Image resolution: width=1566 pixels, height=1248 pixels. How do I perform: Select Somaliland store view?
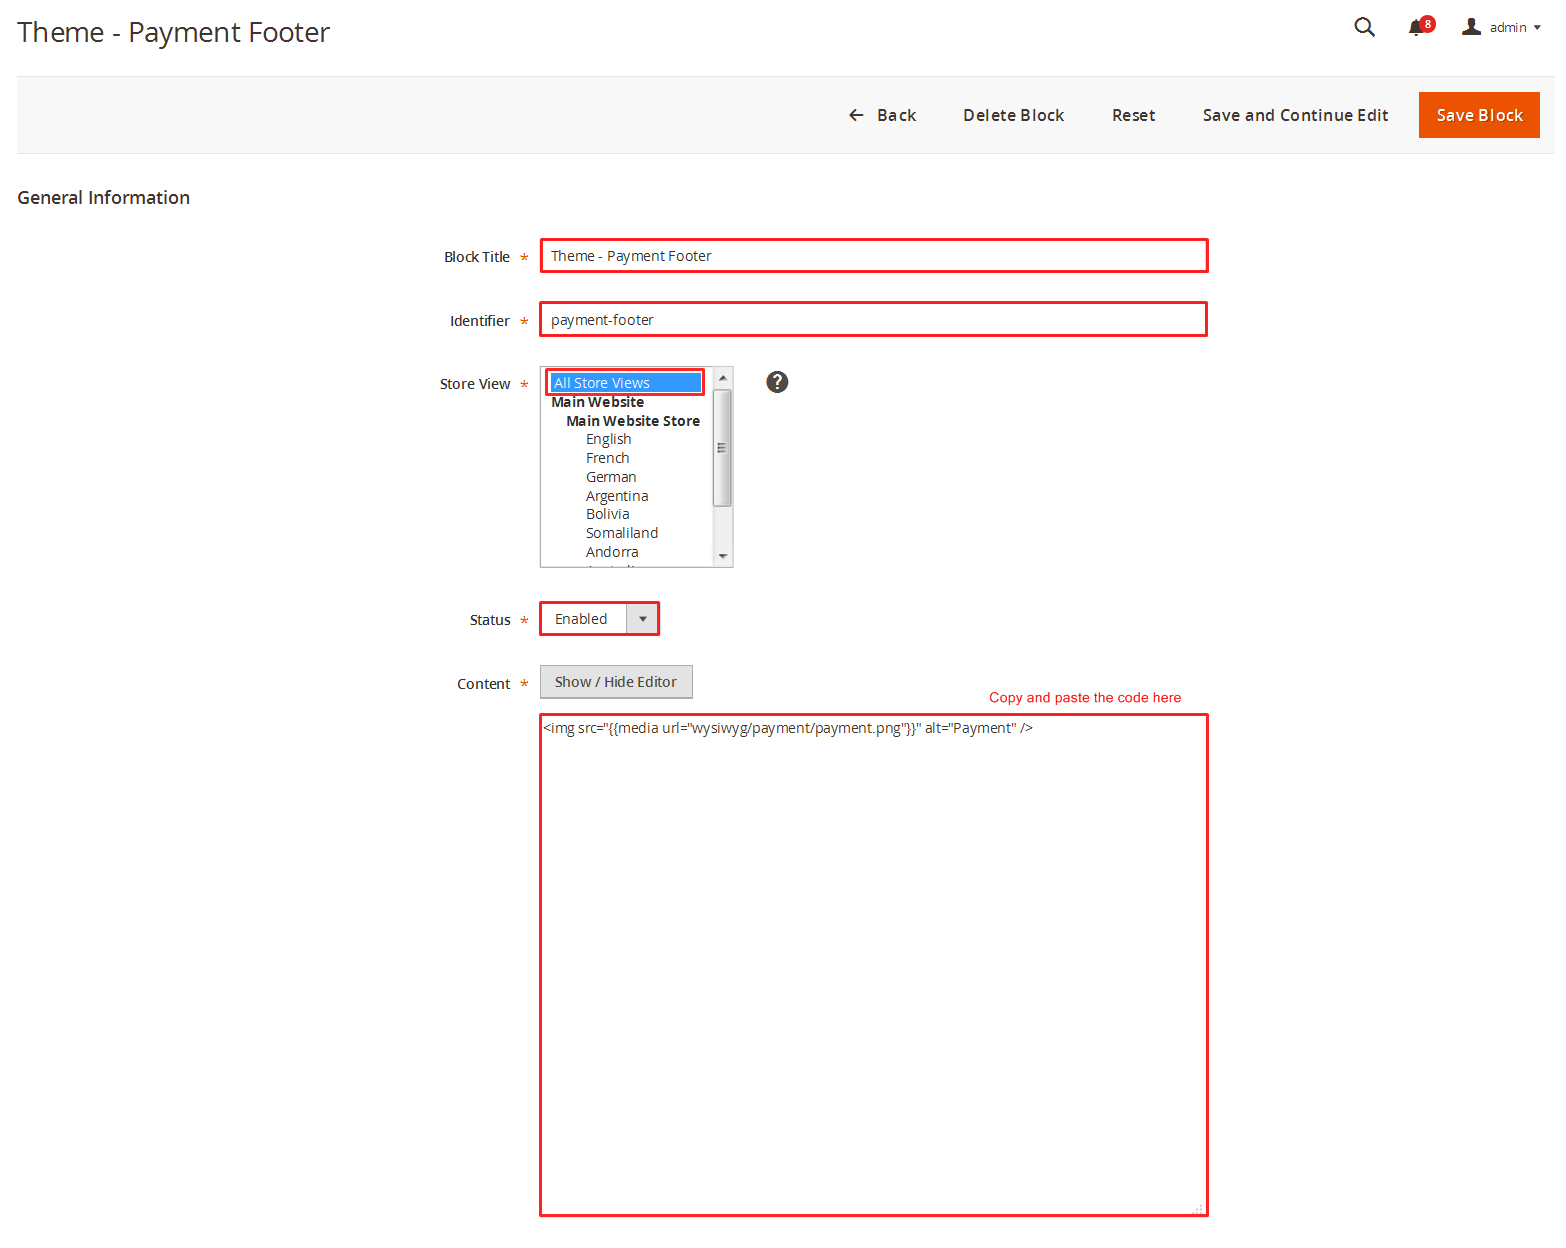[x=621, y=533]
